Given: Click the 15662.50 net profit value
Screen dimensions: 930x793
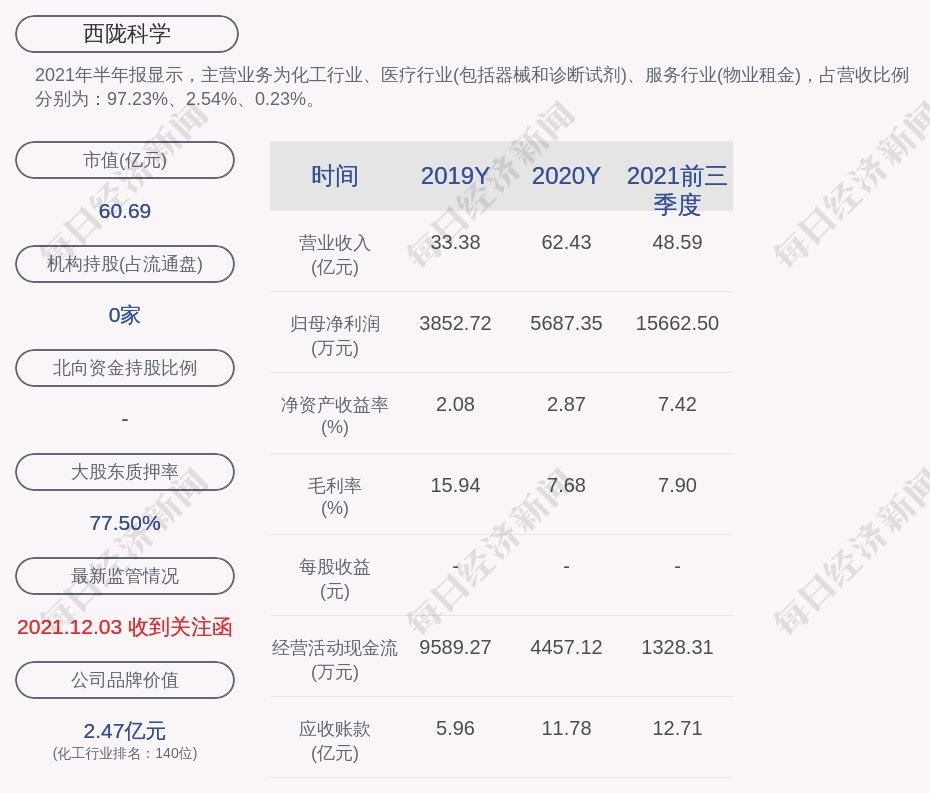Looking at the screenshot, I should 677,324.
